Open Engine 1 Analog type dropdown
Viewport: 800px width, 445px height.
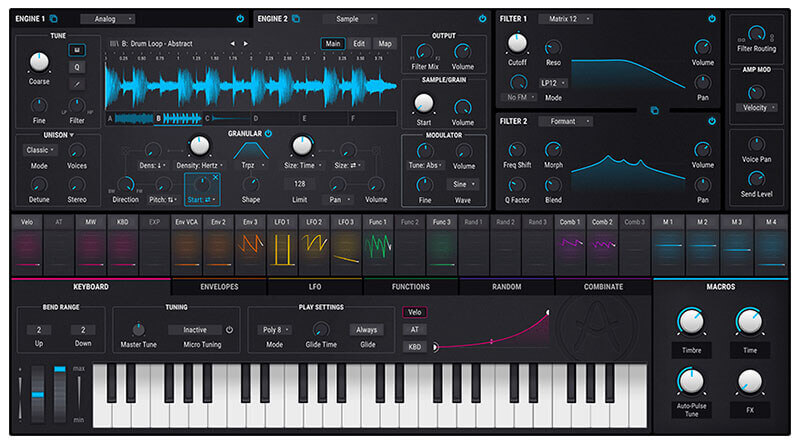(x=108, y=19)
